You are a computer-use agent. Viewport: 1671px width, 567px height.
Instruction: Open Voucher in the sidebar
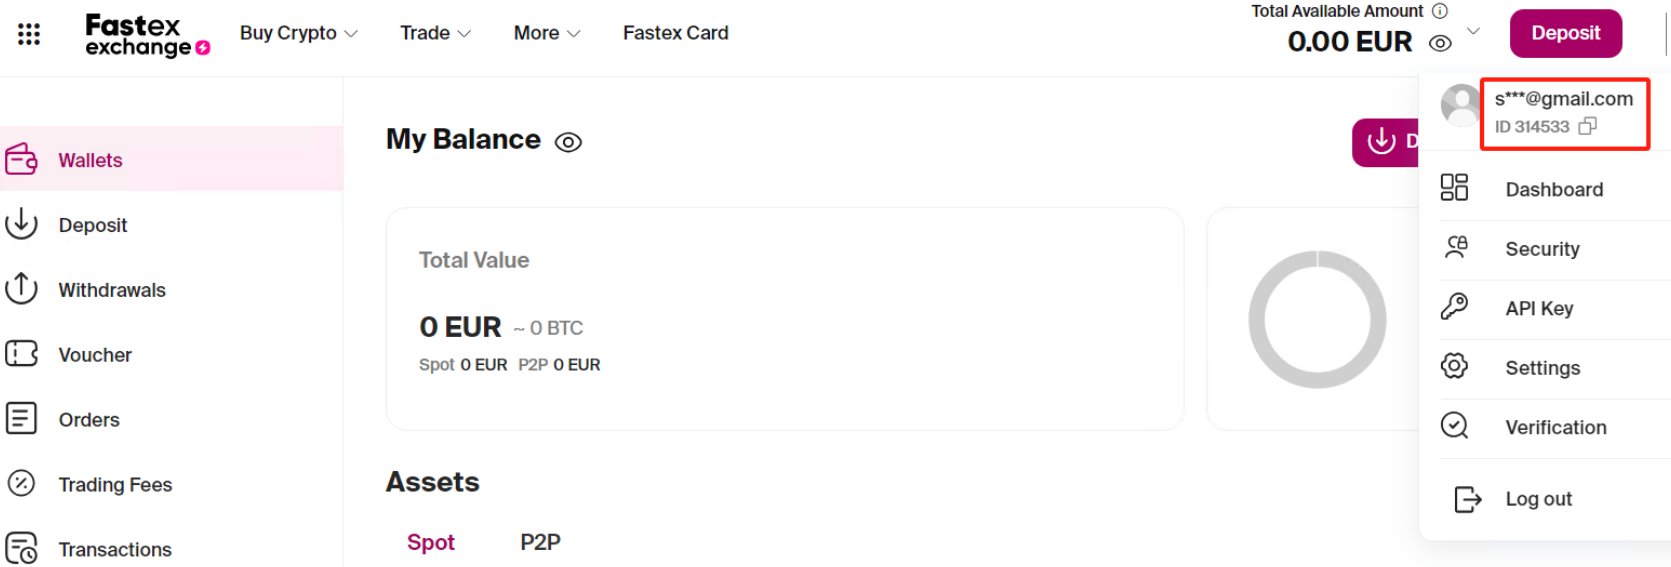pos(95,355)
